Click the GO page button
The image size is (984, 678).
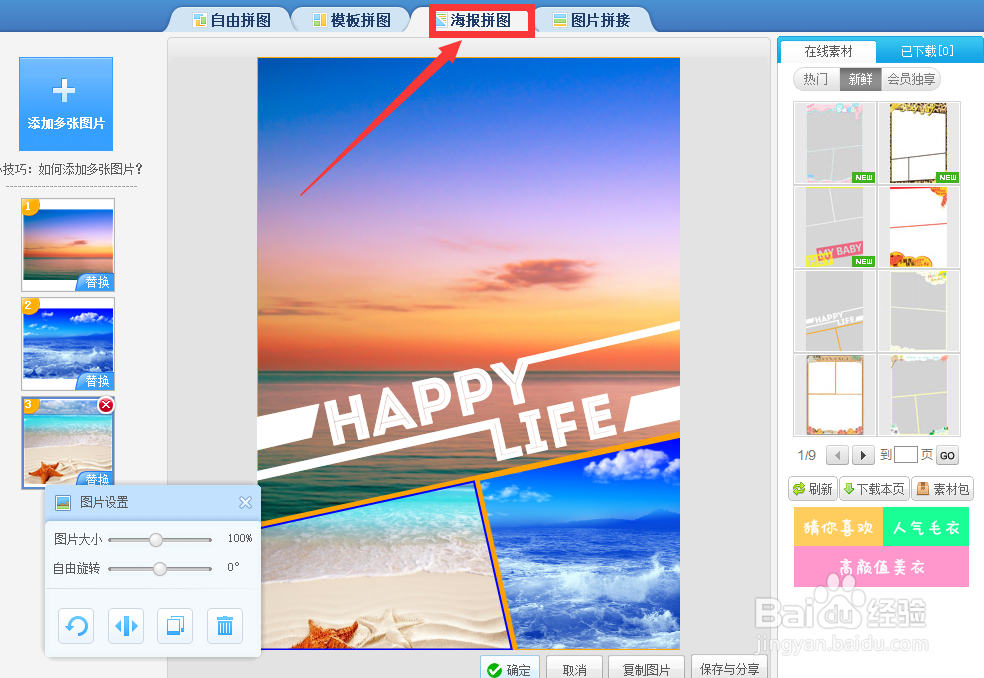(947, 456)
